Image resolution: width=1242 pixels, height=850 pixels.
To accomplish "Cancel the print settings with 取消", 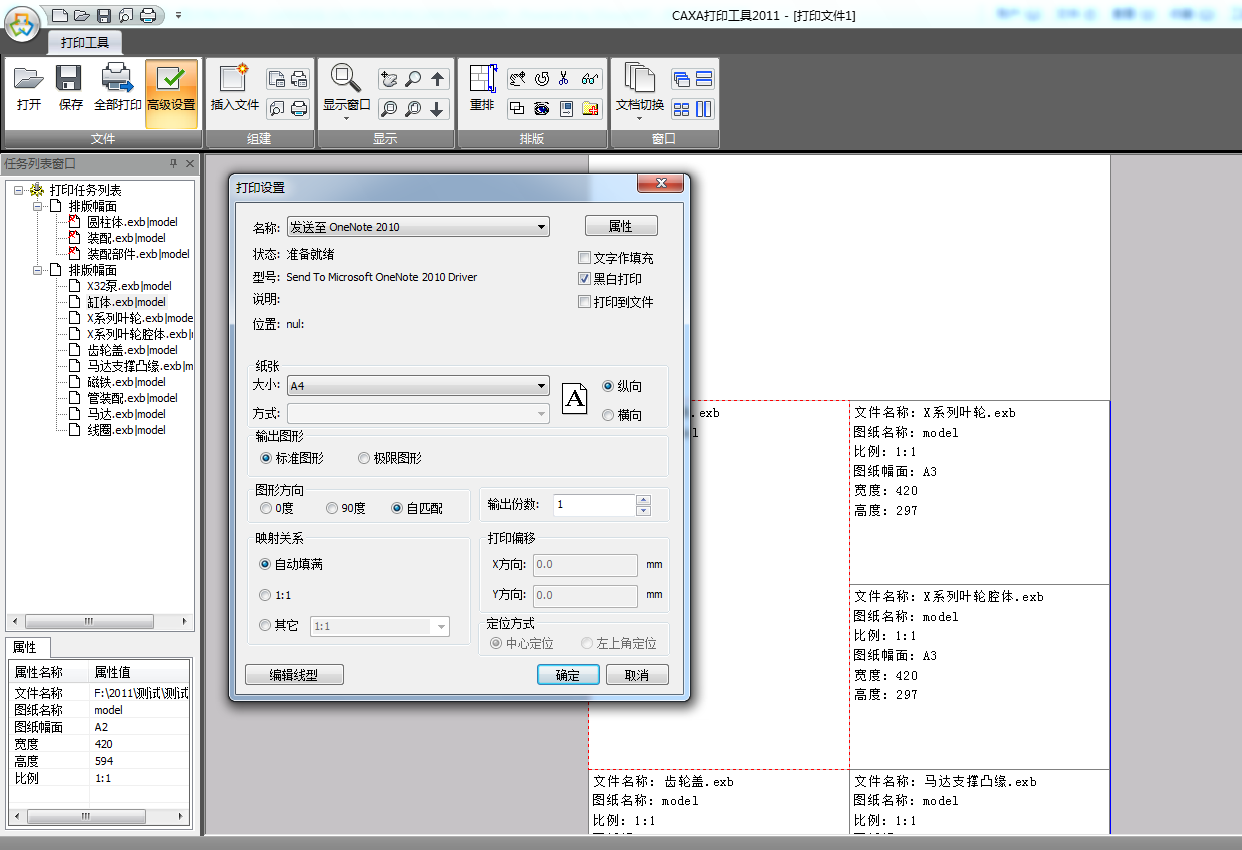I will (637, 675).
